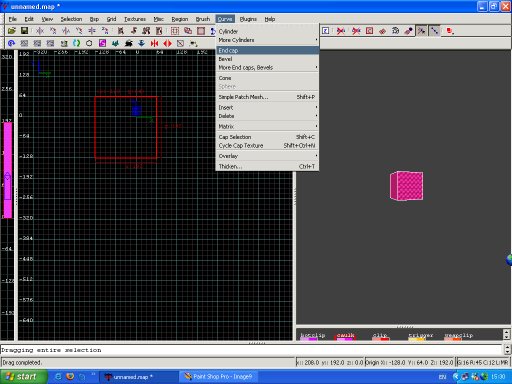Screen dimensions: 512x384
Task: Expand the Delete submenu
Action: (267, 116)
